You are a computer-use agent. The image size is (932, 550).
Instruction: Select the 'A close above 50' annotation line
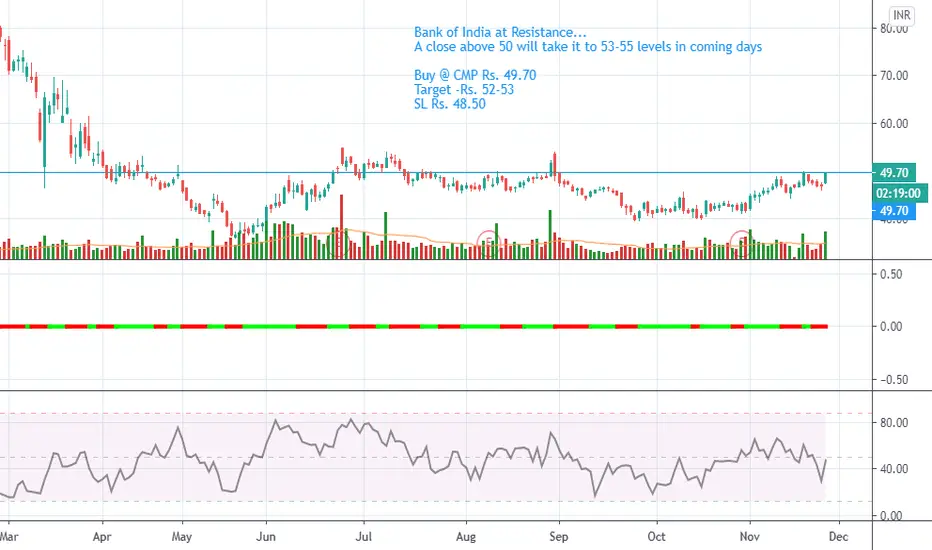pyautogui.click(x=588, y=46)
